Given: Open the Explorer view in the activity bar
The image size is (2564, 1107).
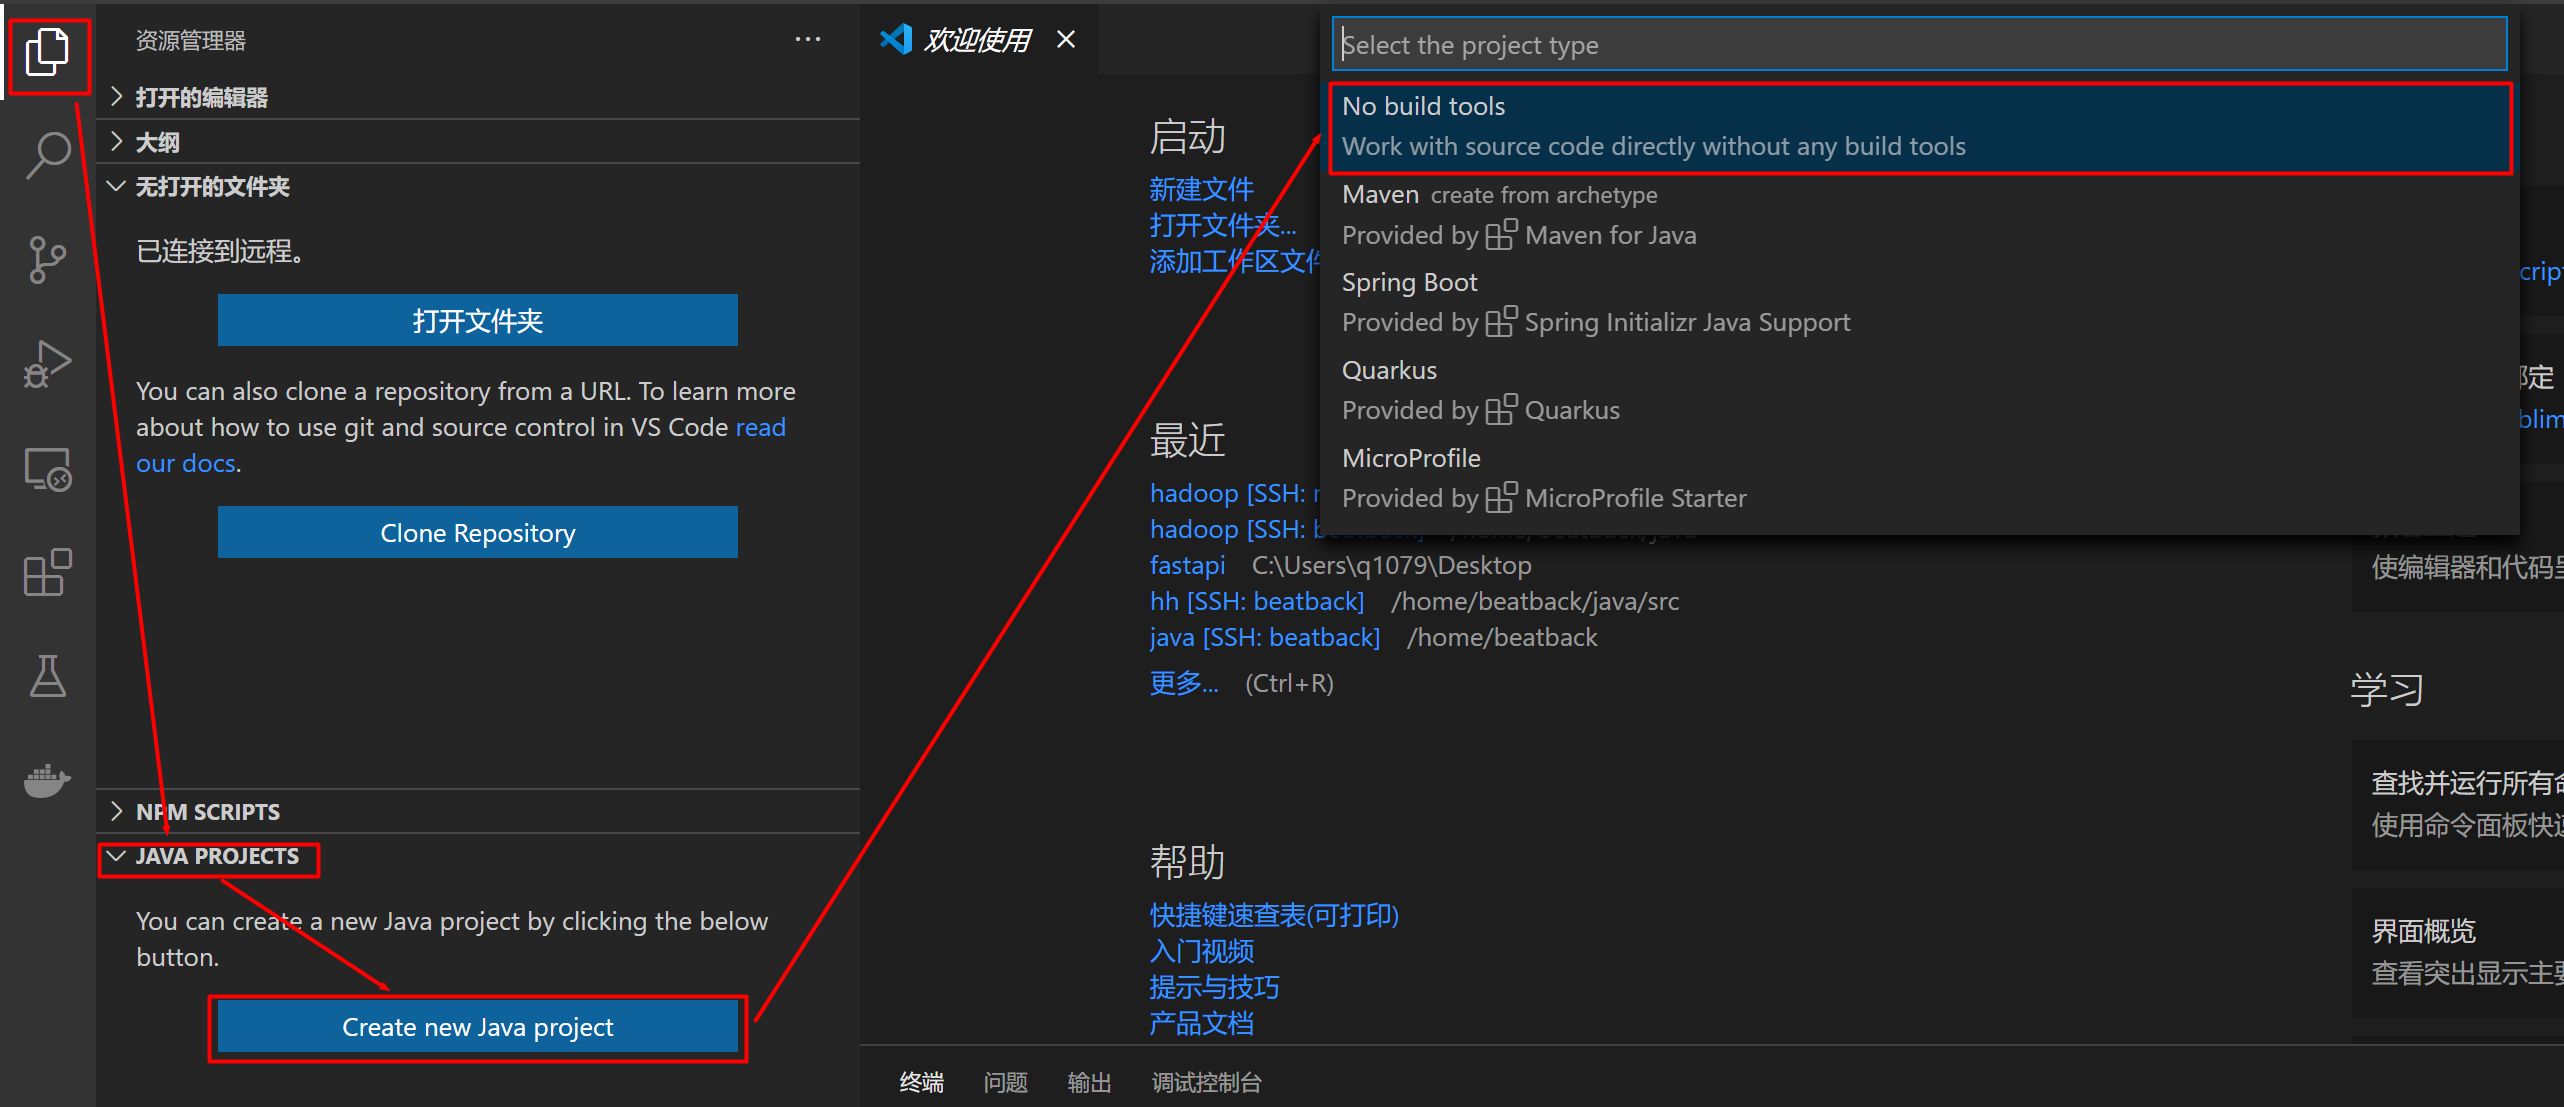Looking at the screenshot, I should pos(47,52).
